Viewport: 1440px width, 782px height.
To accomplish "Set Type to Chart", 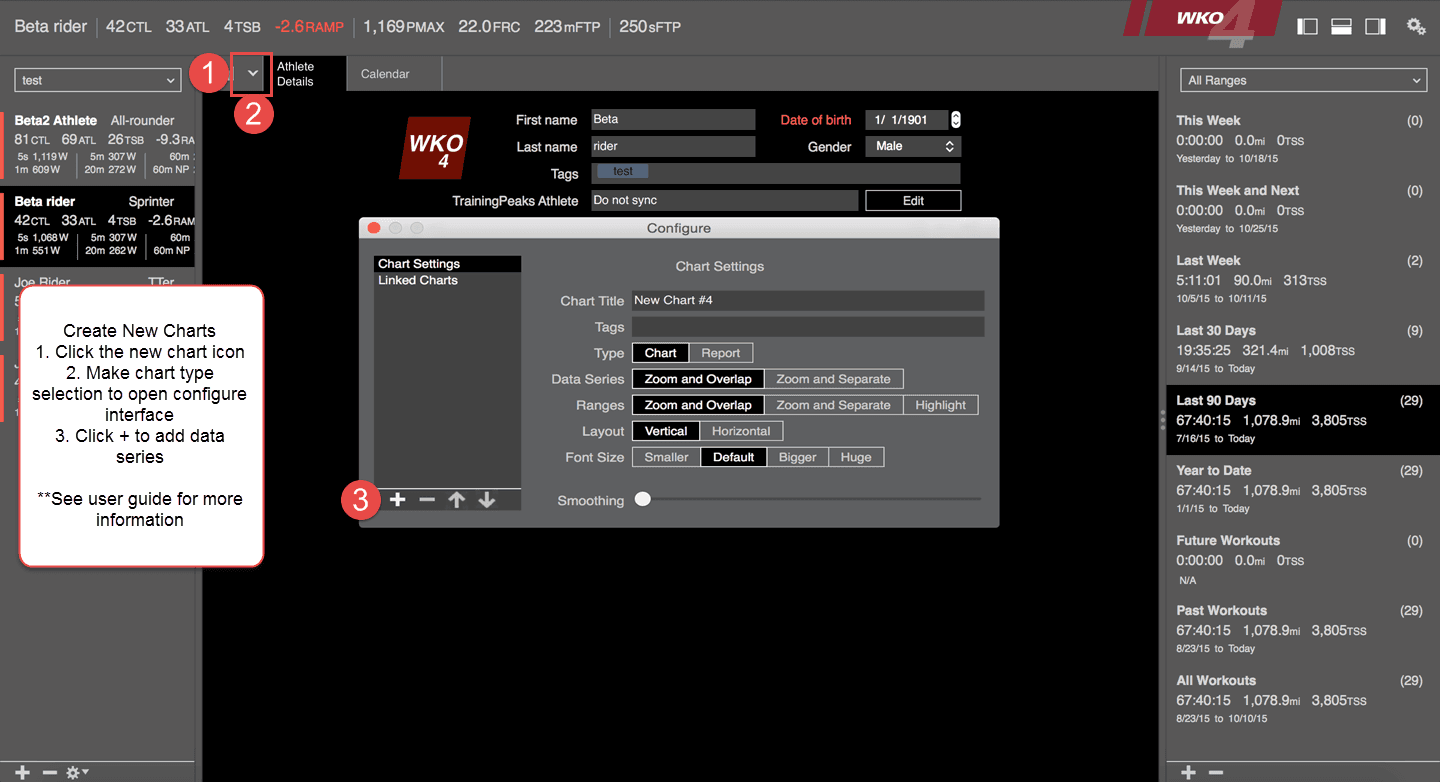I will point(660,353).
